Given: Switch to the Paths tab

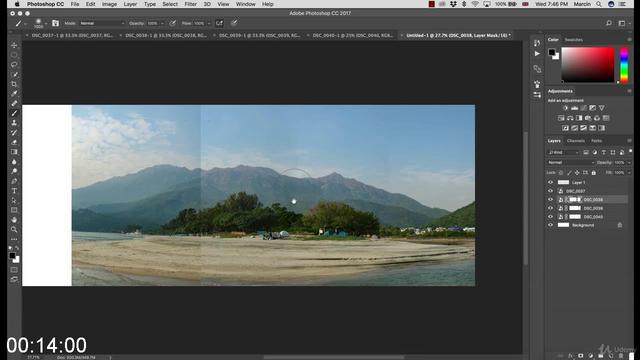Looking at the screenshot, I should coord(596,141).
